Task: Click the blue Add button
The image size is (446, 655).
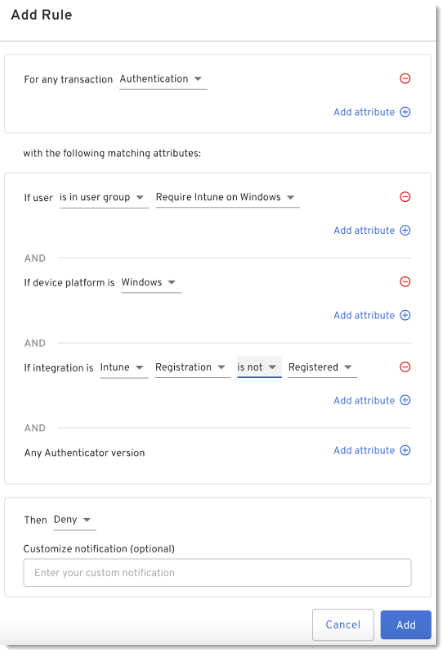Action: click(405, 625)
